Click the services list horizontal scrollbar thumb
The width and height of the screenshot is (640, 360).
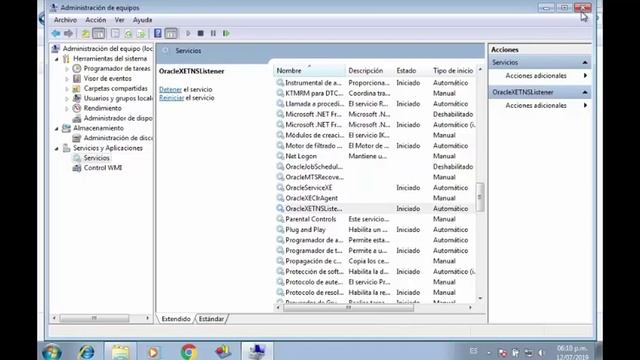[348, 308]
